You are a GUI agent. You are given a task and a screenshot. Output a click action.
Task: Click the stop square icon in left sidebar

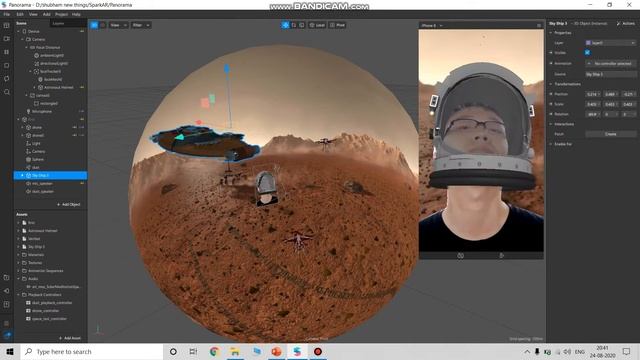coord(7,65)
